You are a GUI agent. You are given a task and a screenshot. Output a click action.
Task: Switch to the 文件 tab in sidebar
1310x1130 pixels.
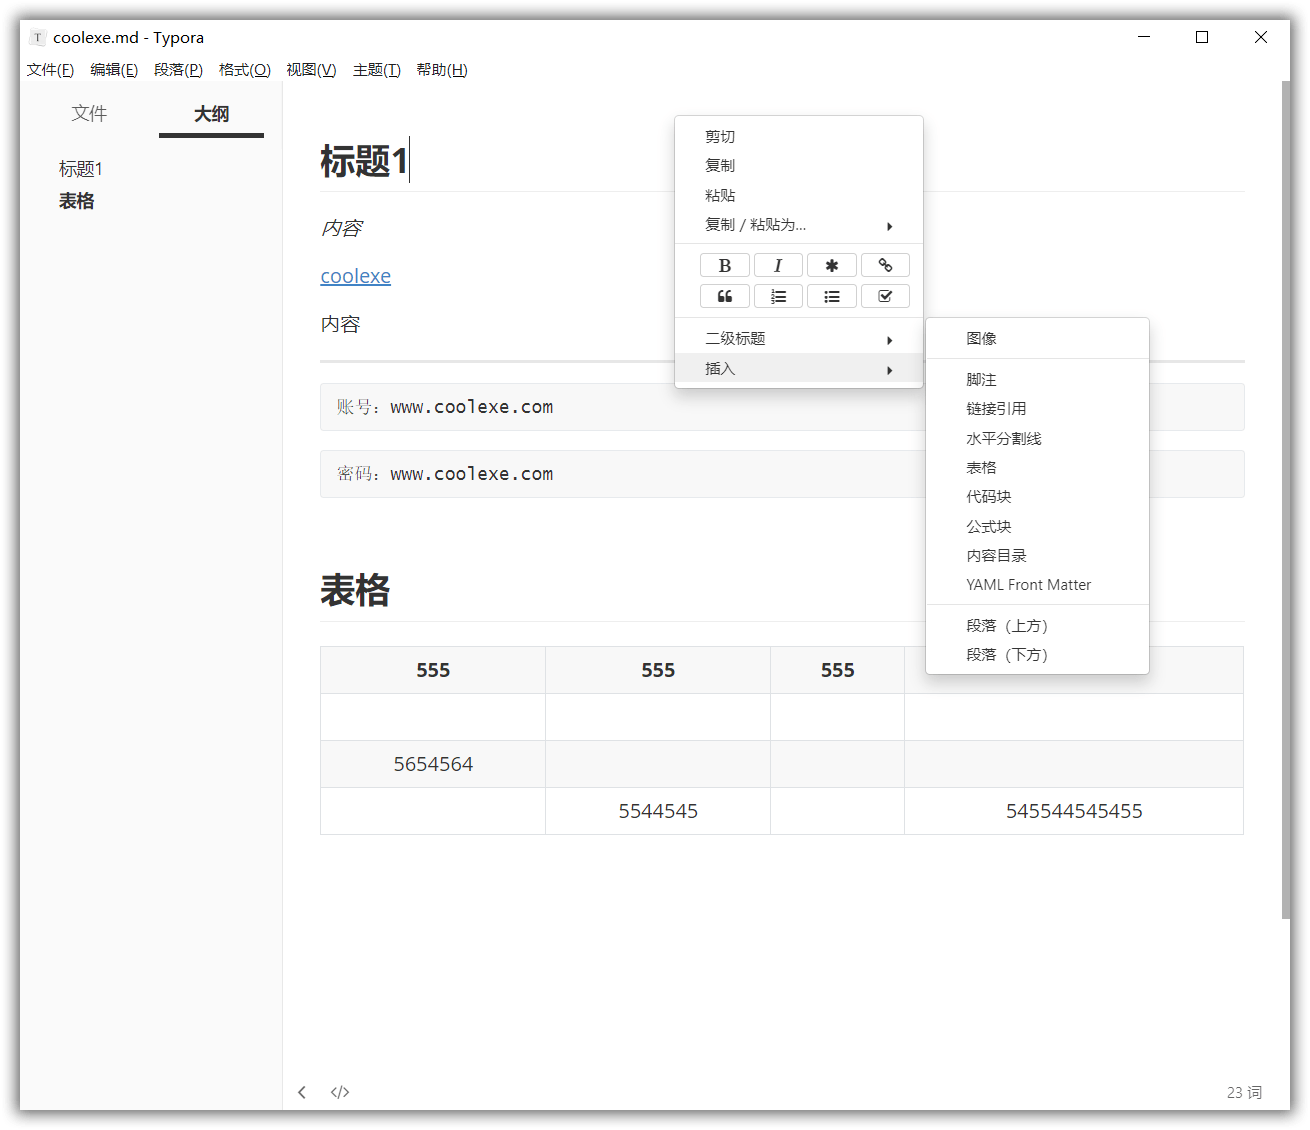pyautogui.click(x=89, y=113)
